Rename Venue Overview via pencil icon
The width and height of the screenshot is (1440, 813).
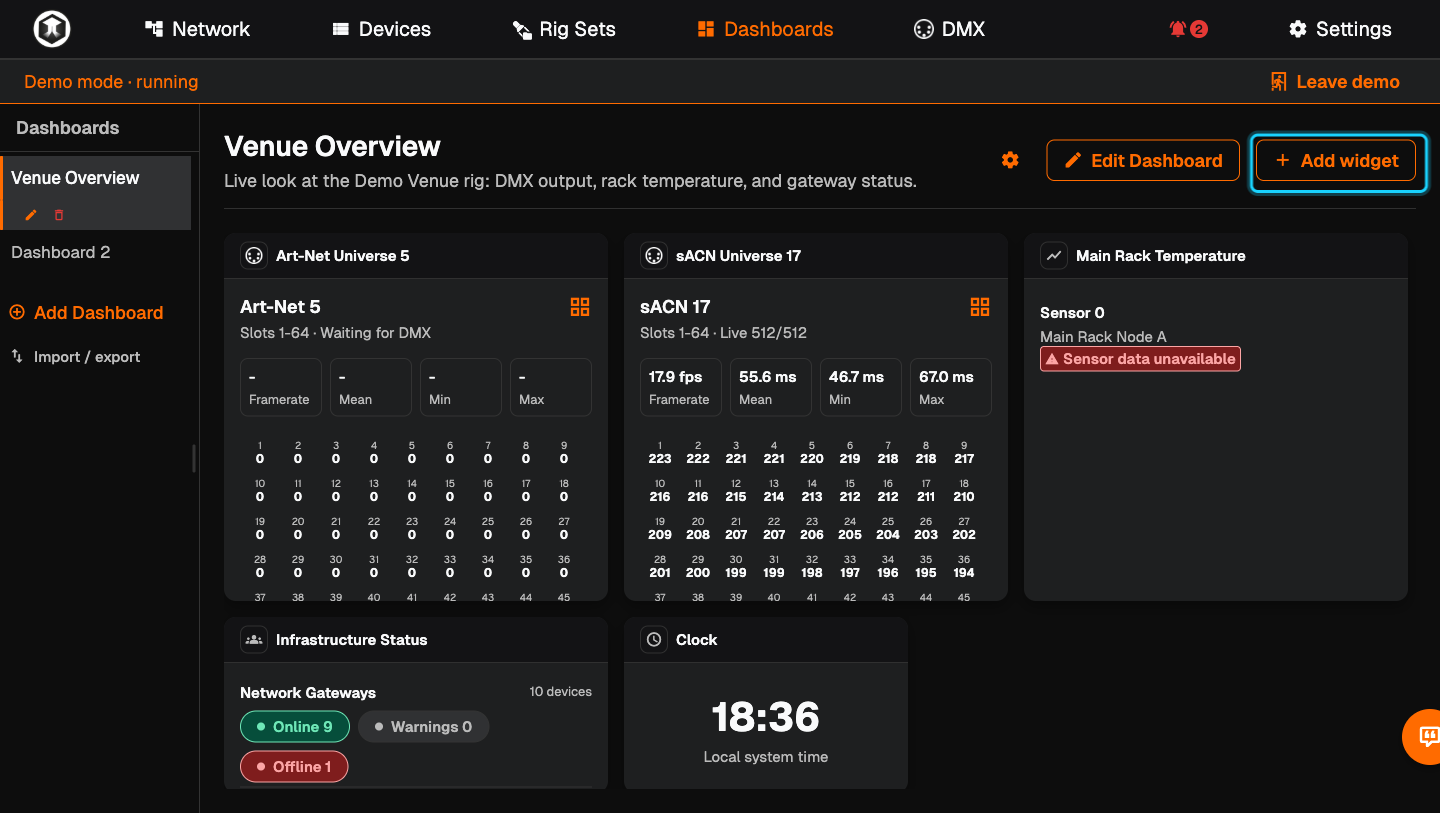click(31, 215)
